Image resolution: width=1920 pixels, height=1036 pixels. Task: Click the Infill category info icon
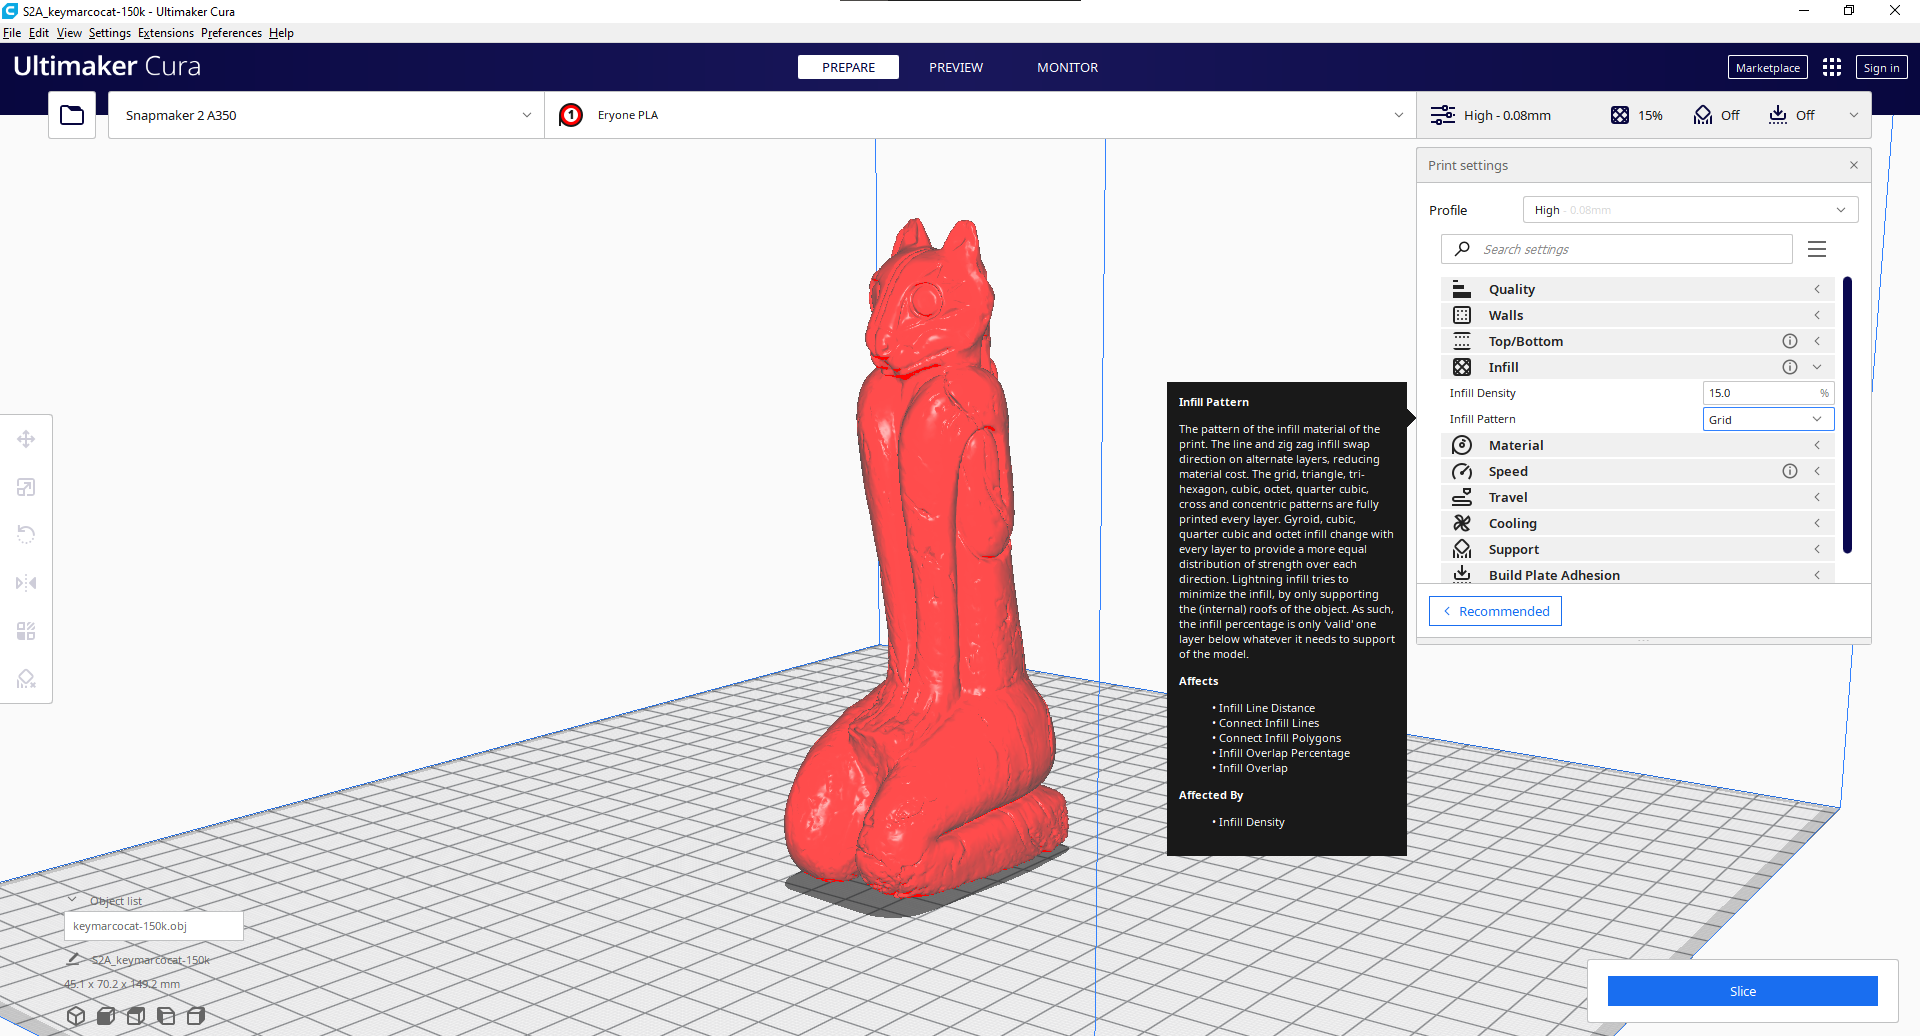[x=1790, y=367]
